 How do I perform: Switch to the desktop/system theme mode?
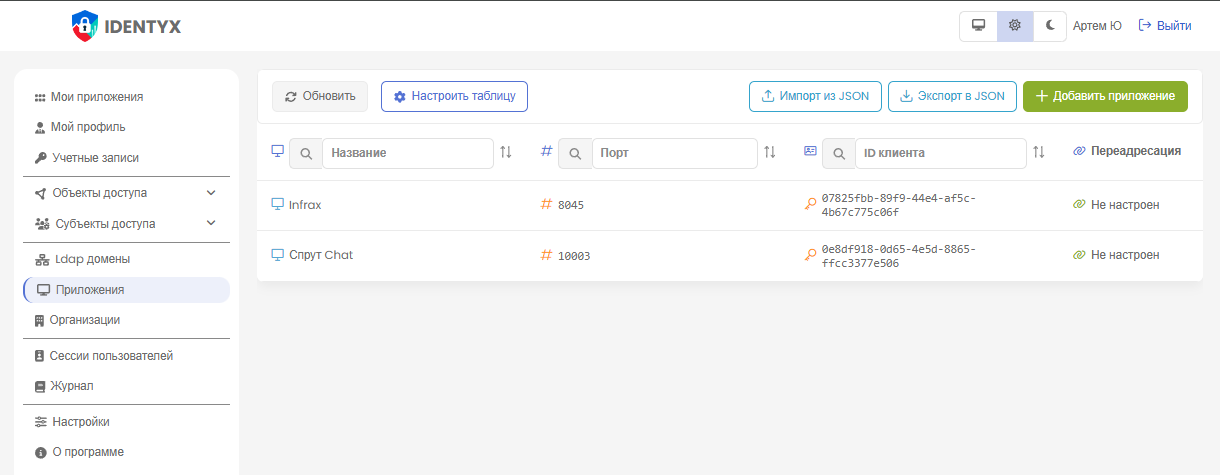(x=978, y=26)
